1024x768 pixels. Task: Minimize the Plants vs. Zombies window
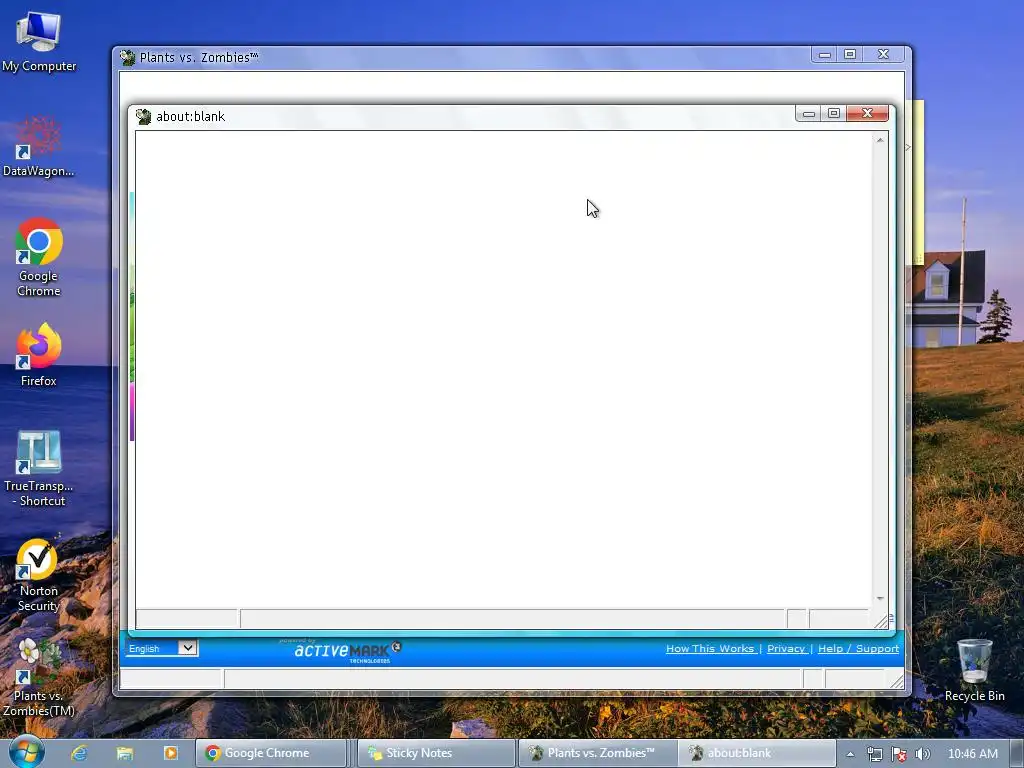825,54
